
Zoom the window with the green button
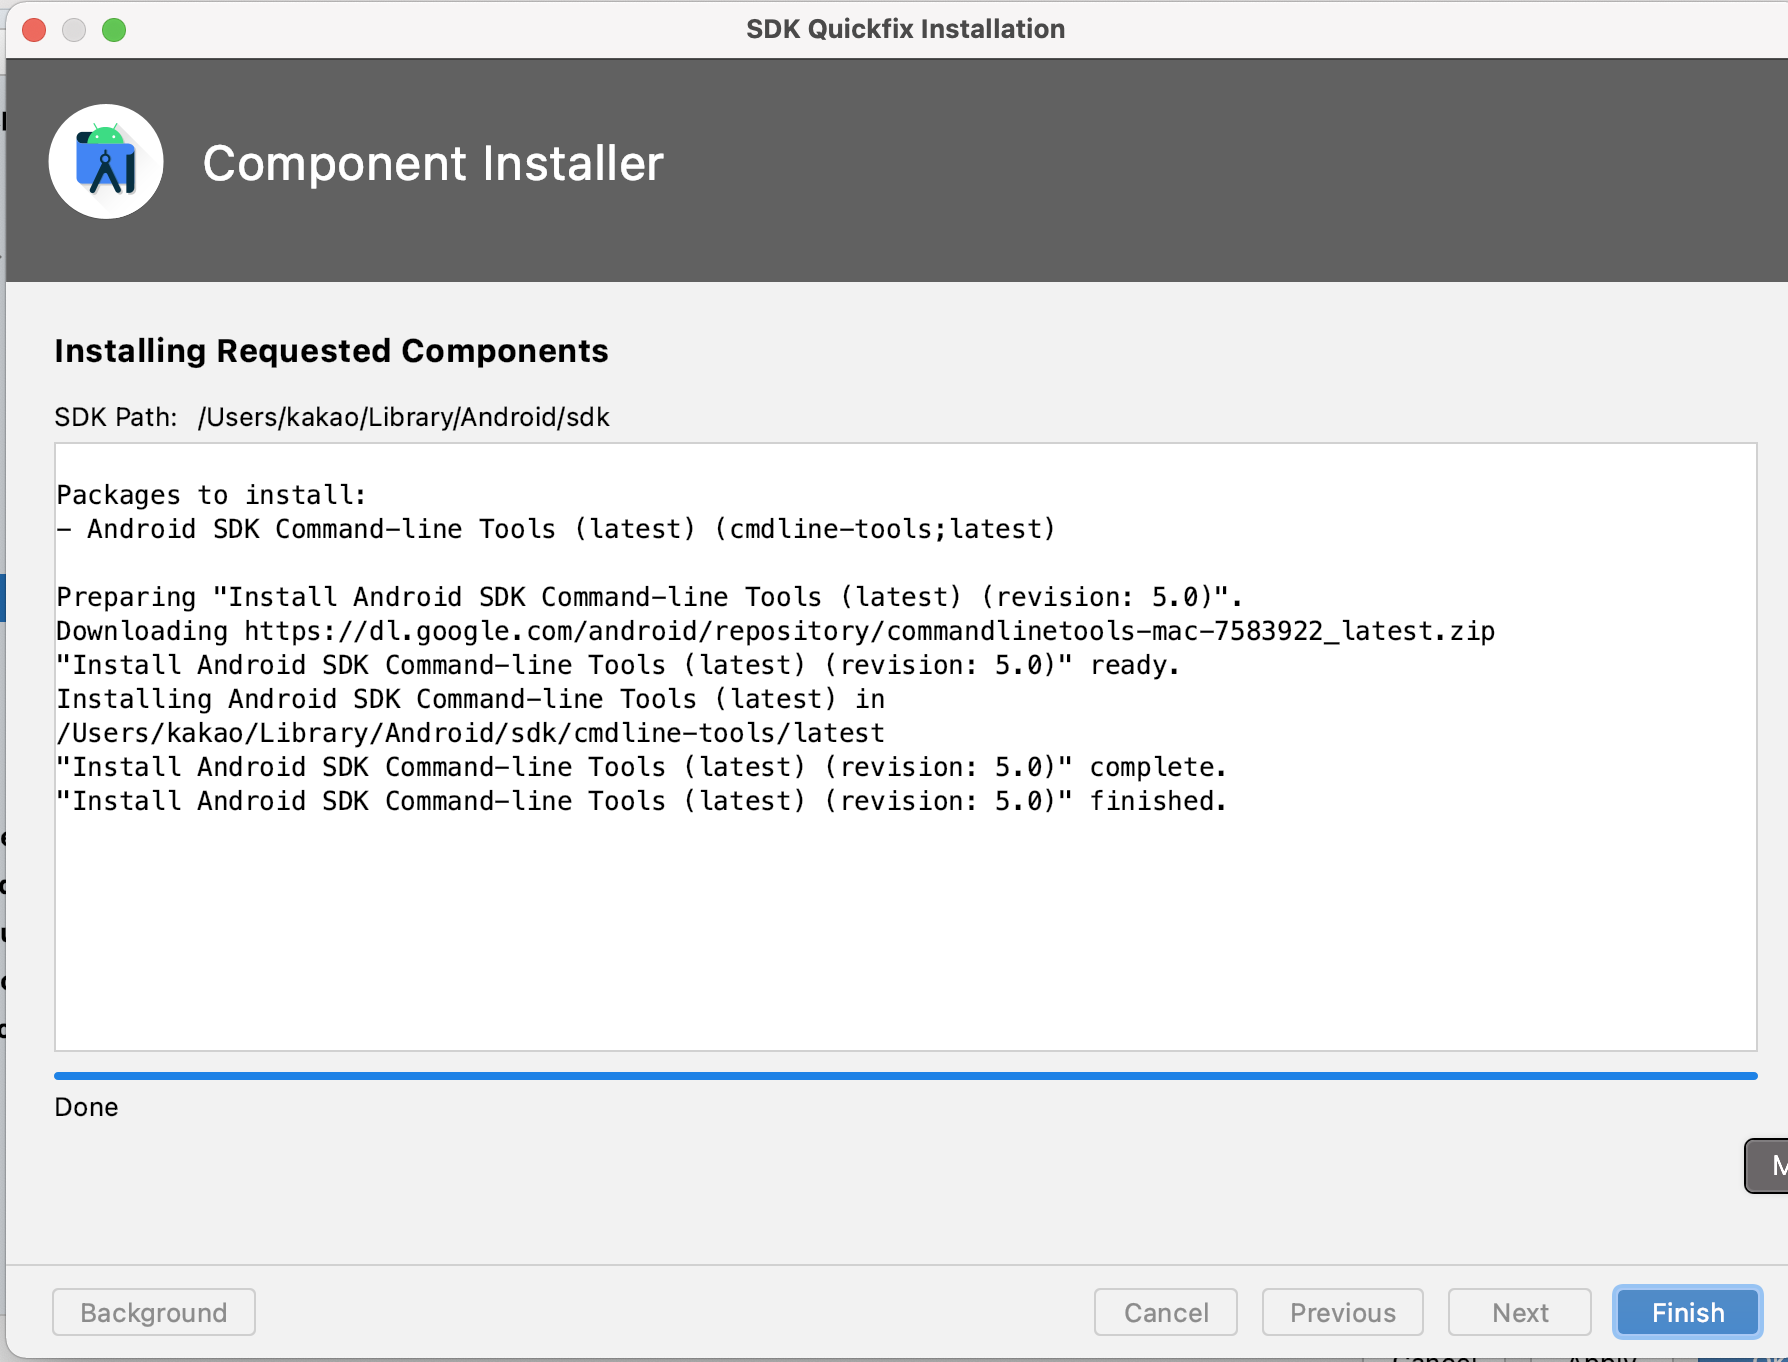pyautogui.click(x=114, y=30)
